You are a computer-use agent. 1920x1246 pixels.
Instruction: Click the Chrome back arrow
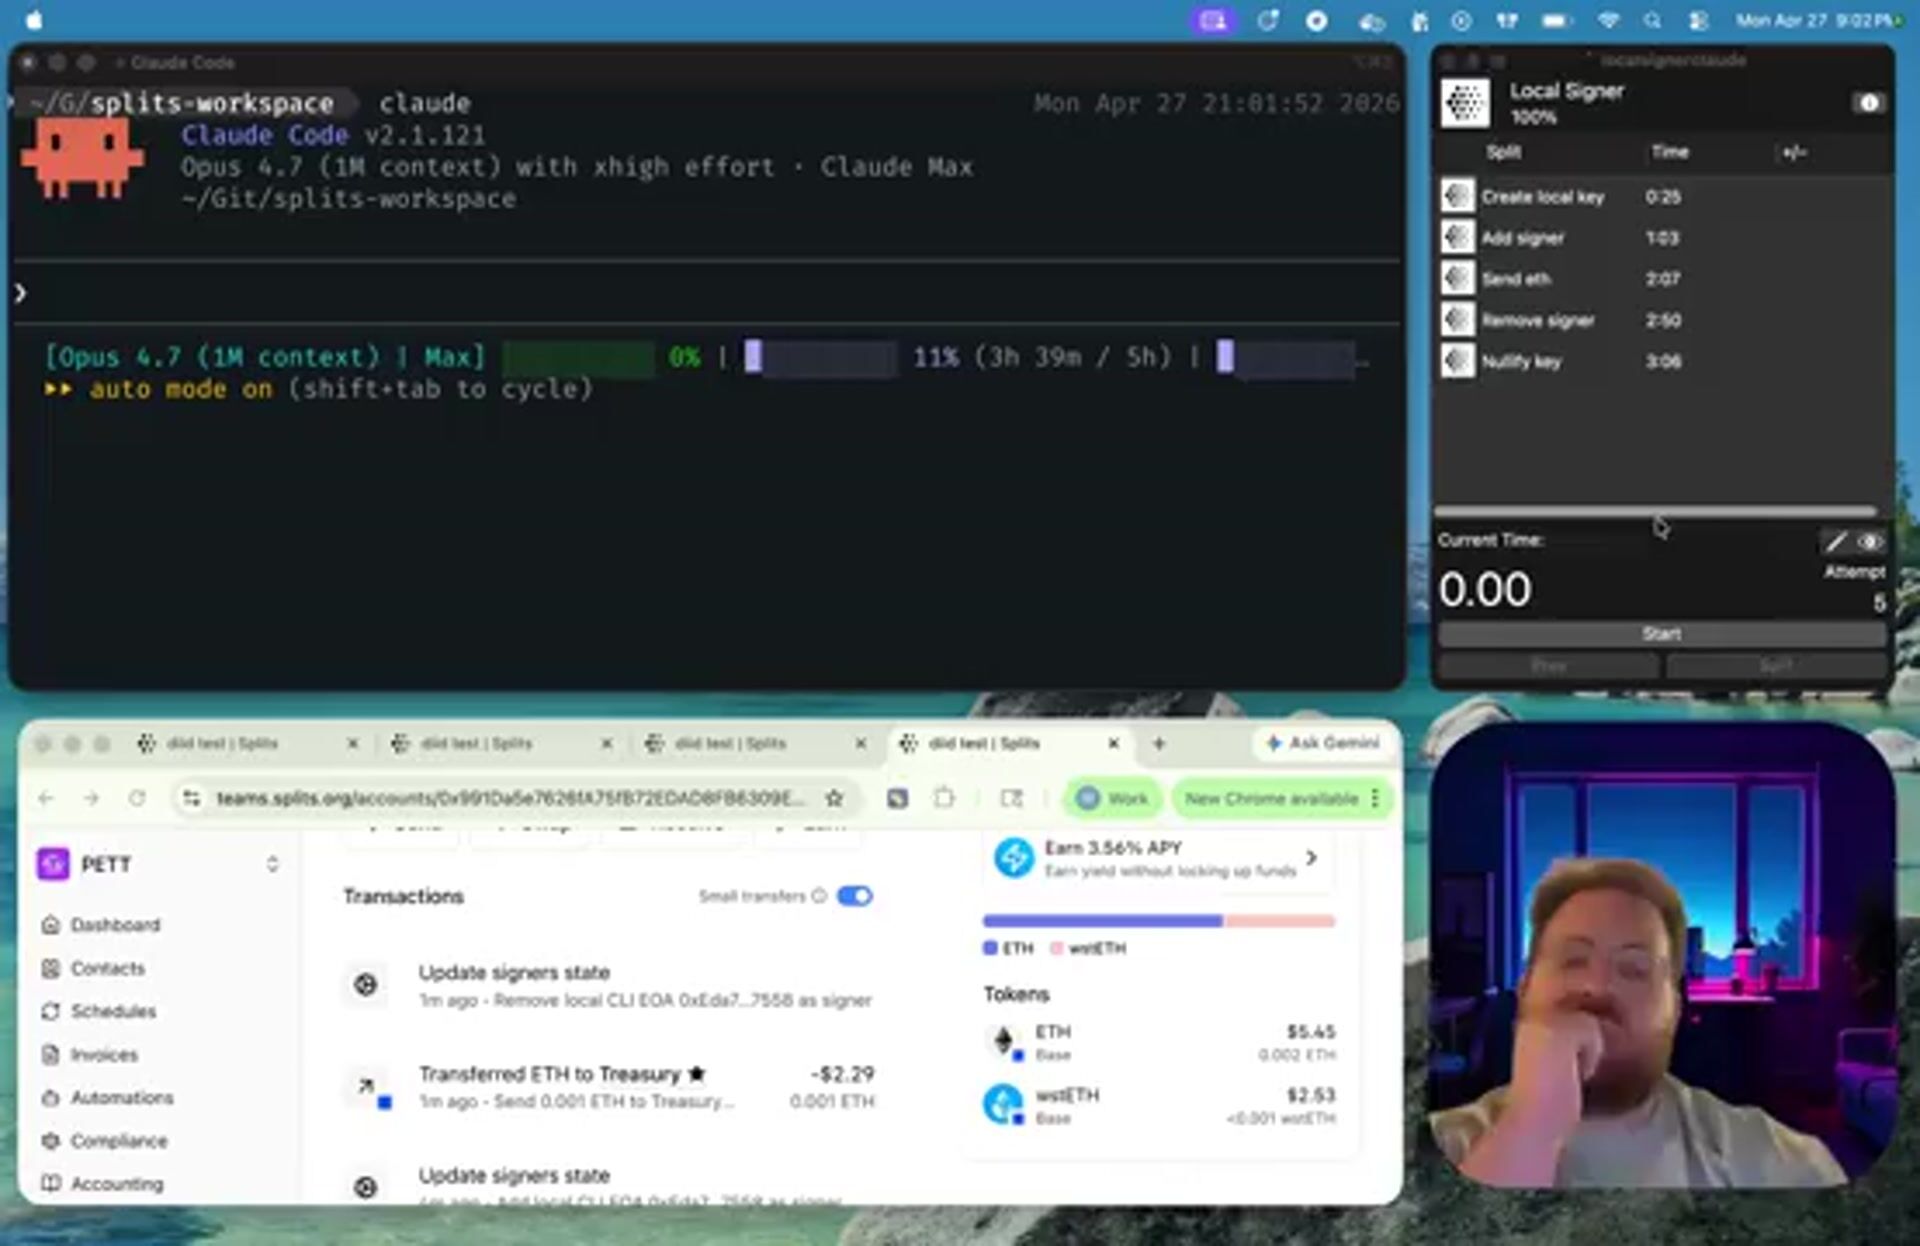[x=46, y=798]
